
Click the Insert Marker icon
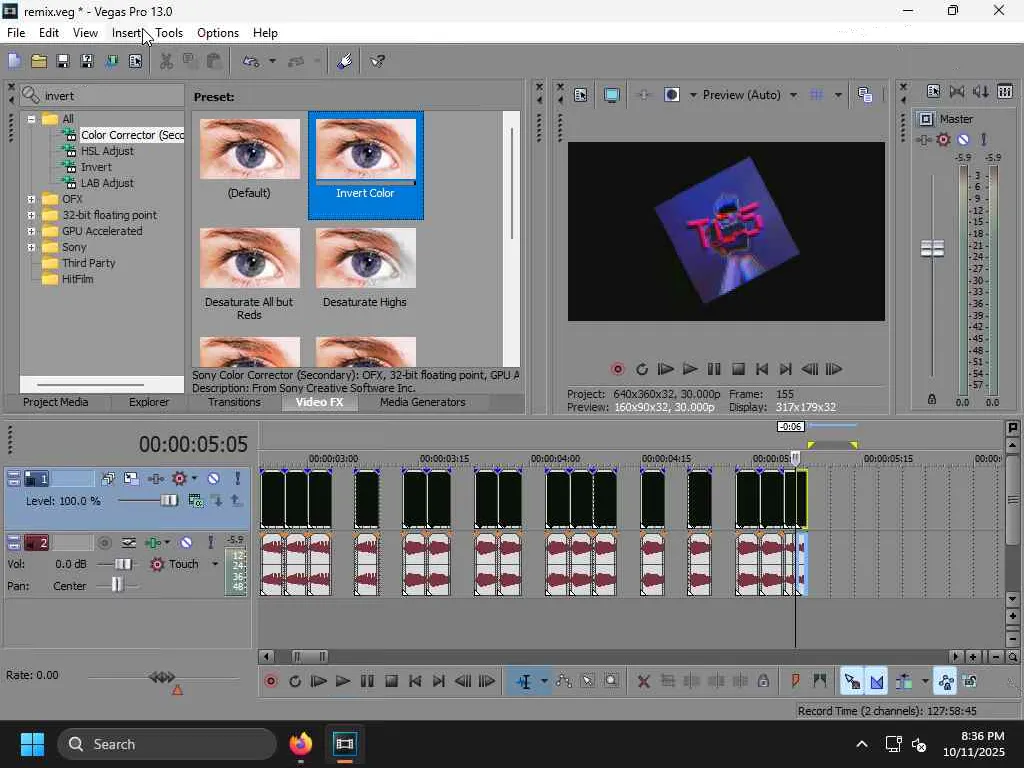(795, 682)
